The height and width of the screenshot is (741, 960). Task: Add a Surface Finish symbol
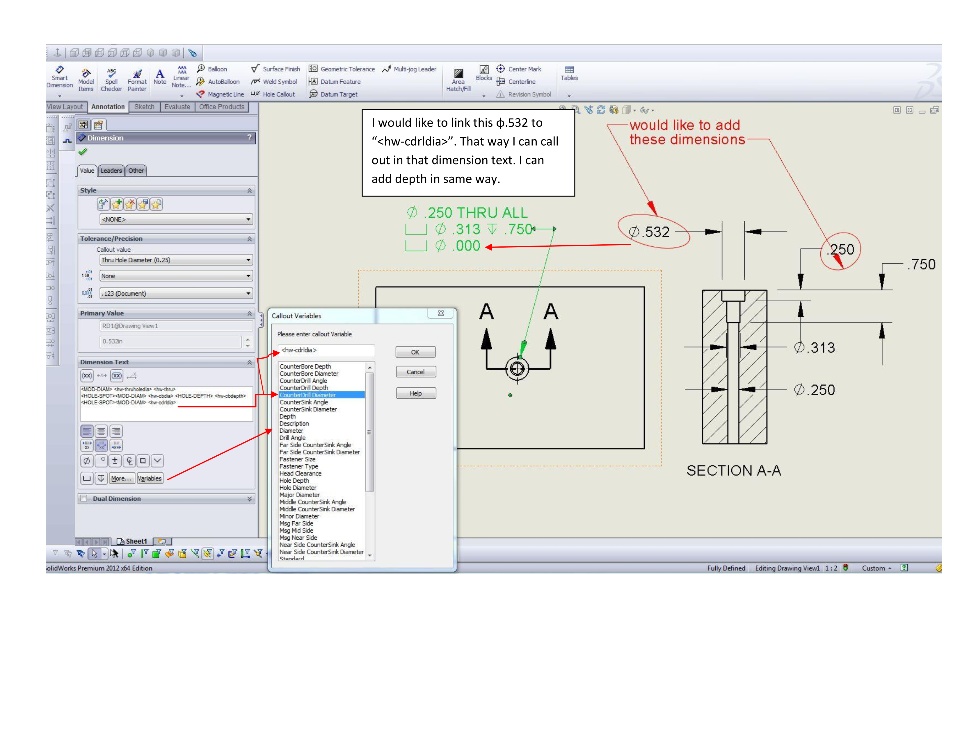coord(276,69)
